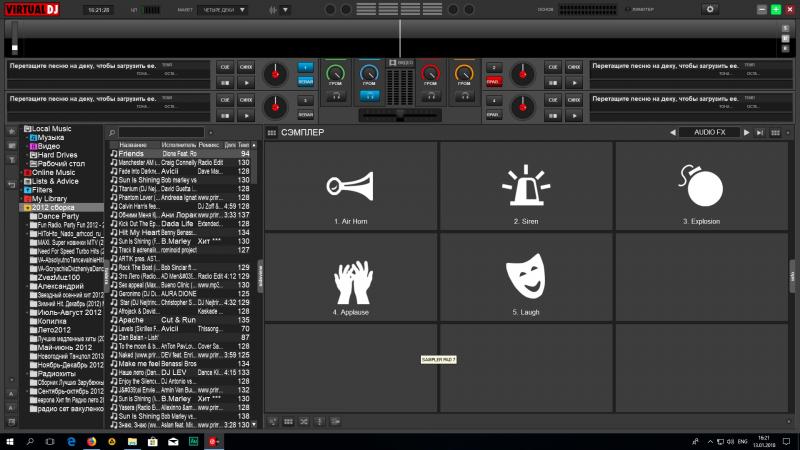Open search options dot beside search field
The width and height of the screenshot is (800, 450).
pyautogui.click(x=211, y=133)
